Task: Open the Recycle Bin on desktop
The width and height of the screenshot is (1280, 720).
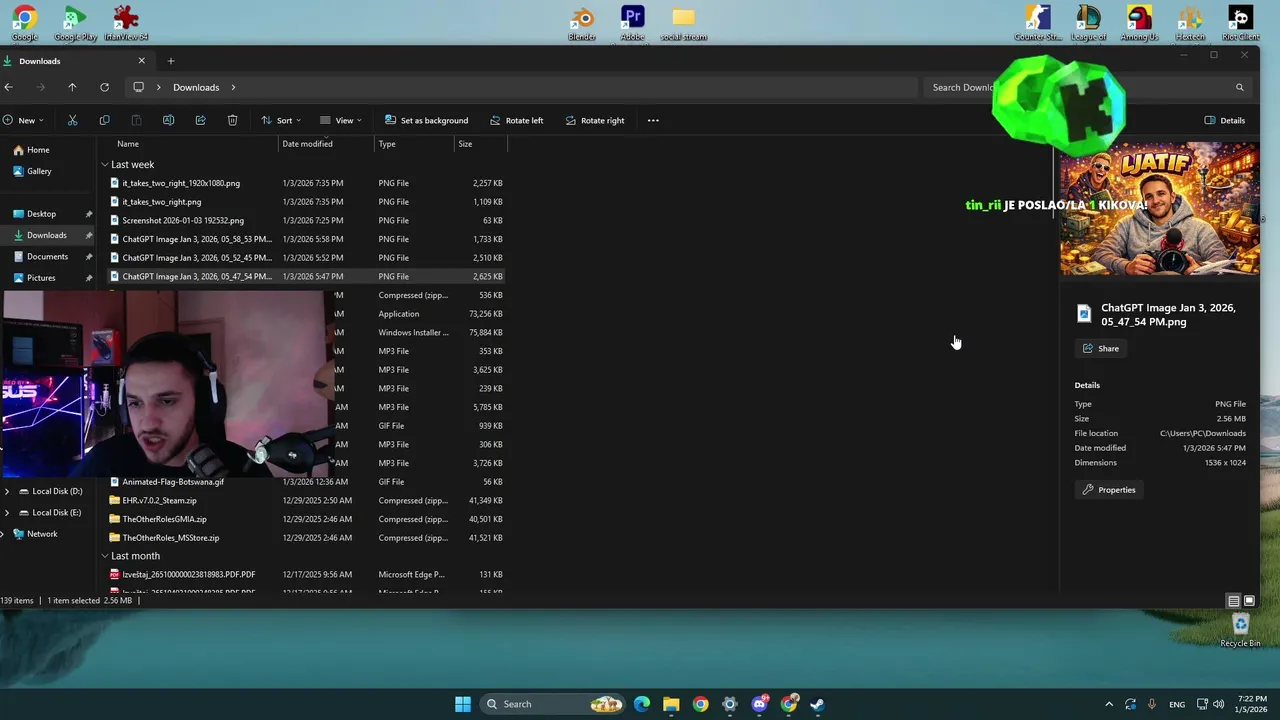Action: point(1240,630)
